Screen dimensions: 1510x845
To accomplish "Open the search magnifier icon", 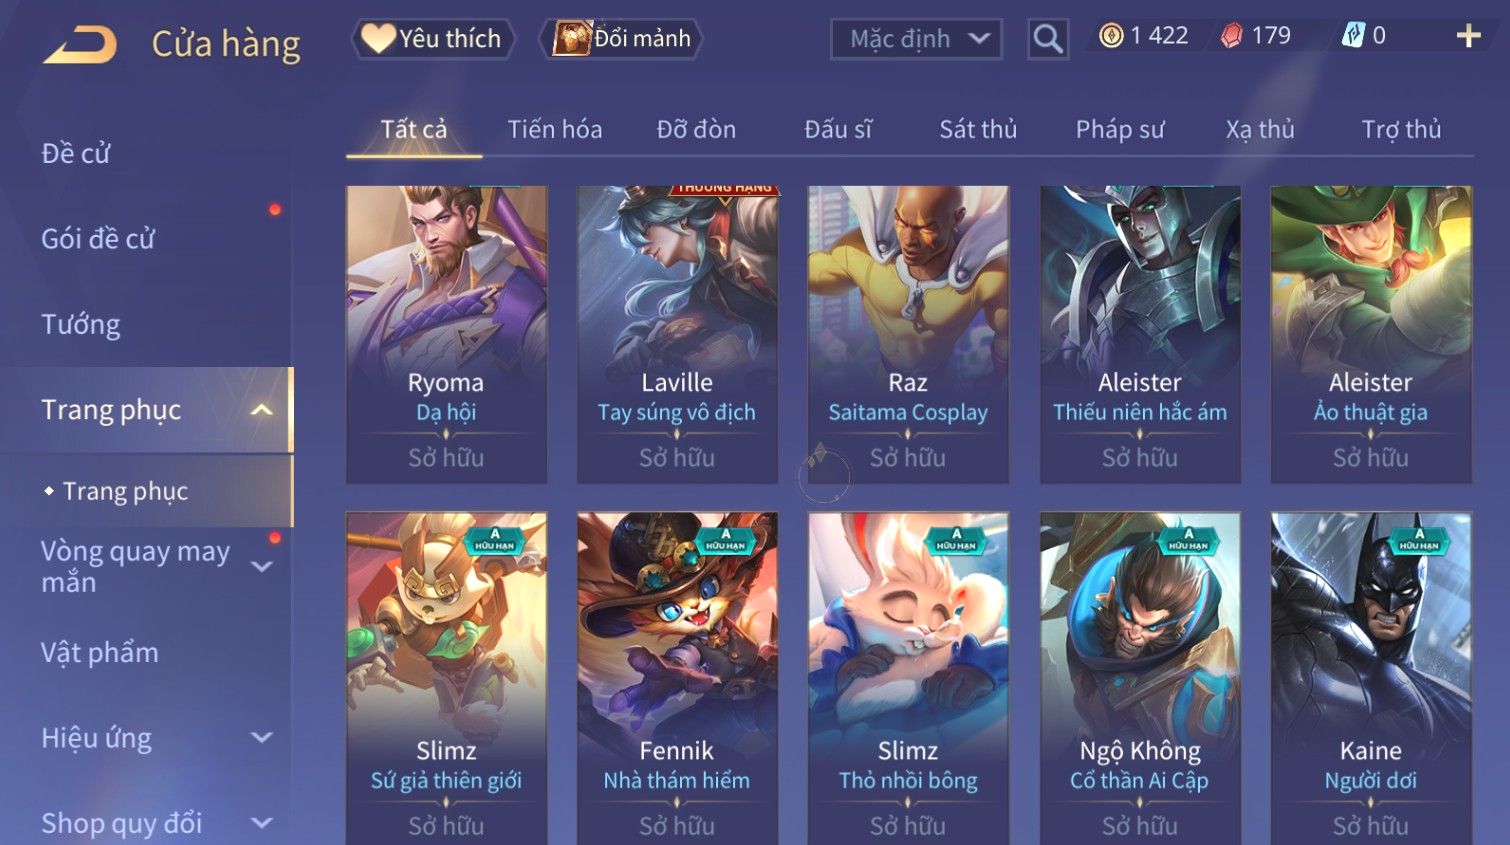I will click(x=1047, y=39).
